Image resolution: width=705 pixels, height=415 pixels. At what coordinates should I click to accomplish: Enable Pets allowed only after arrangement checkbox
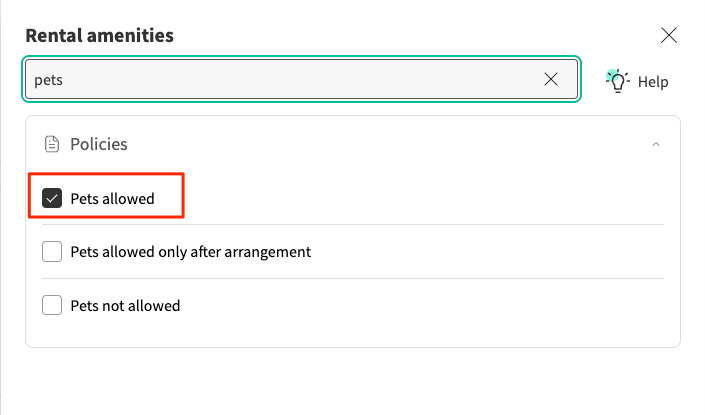coord(52,252)
